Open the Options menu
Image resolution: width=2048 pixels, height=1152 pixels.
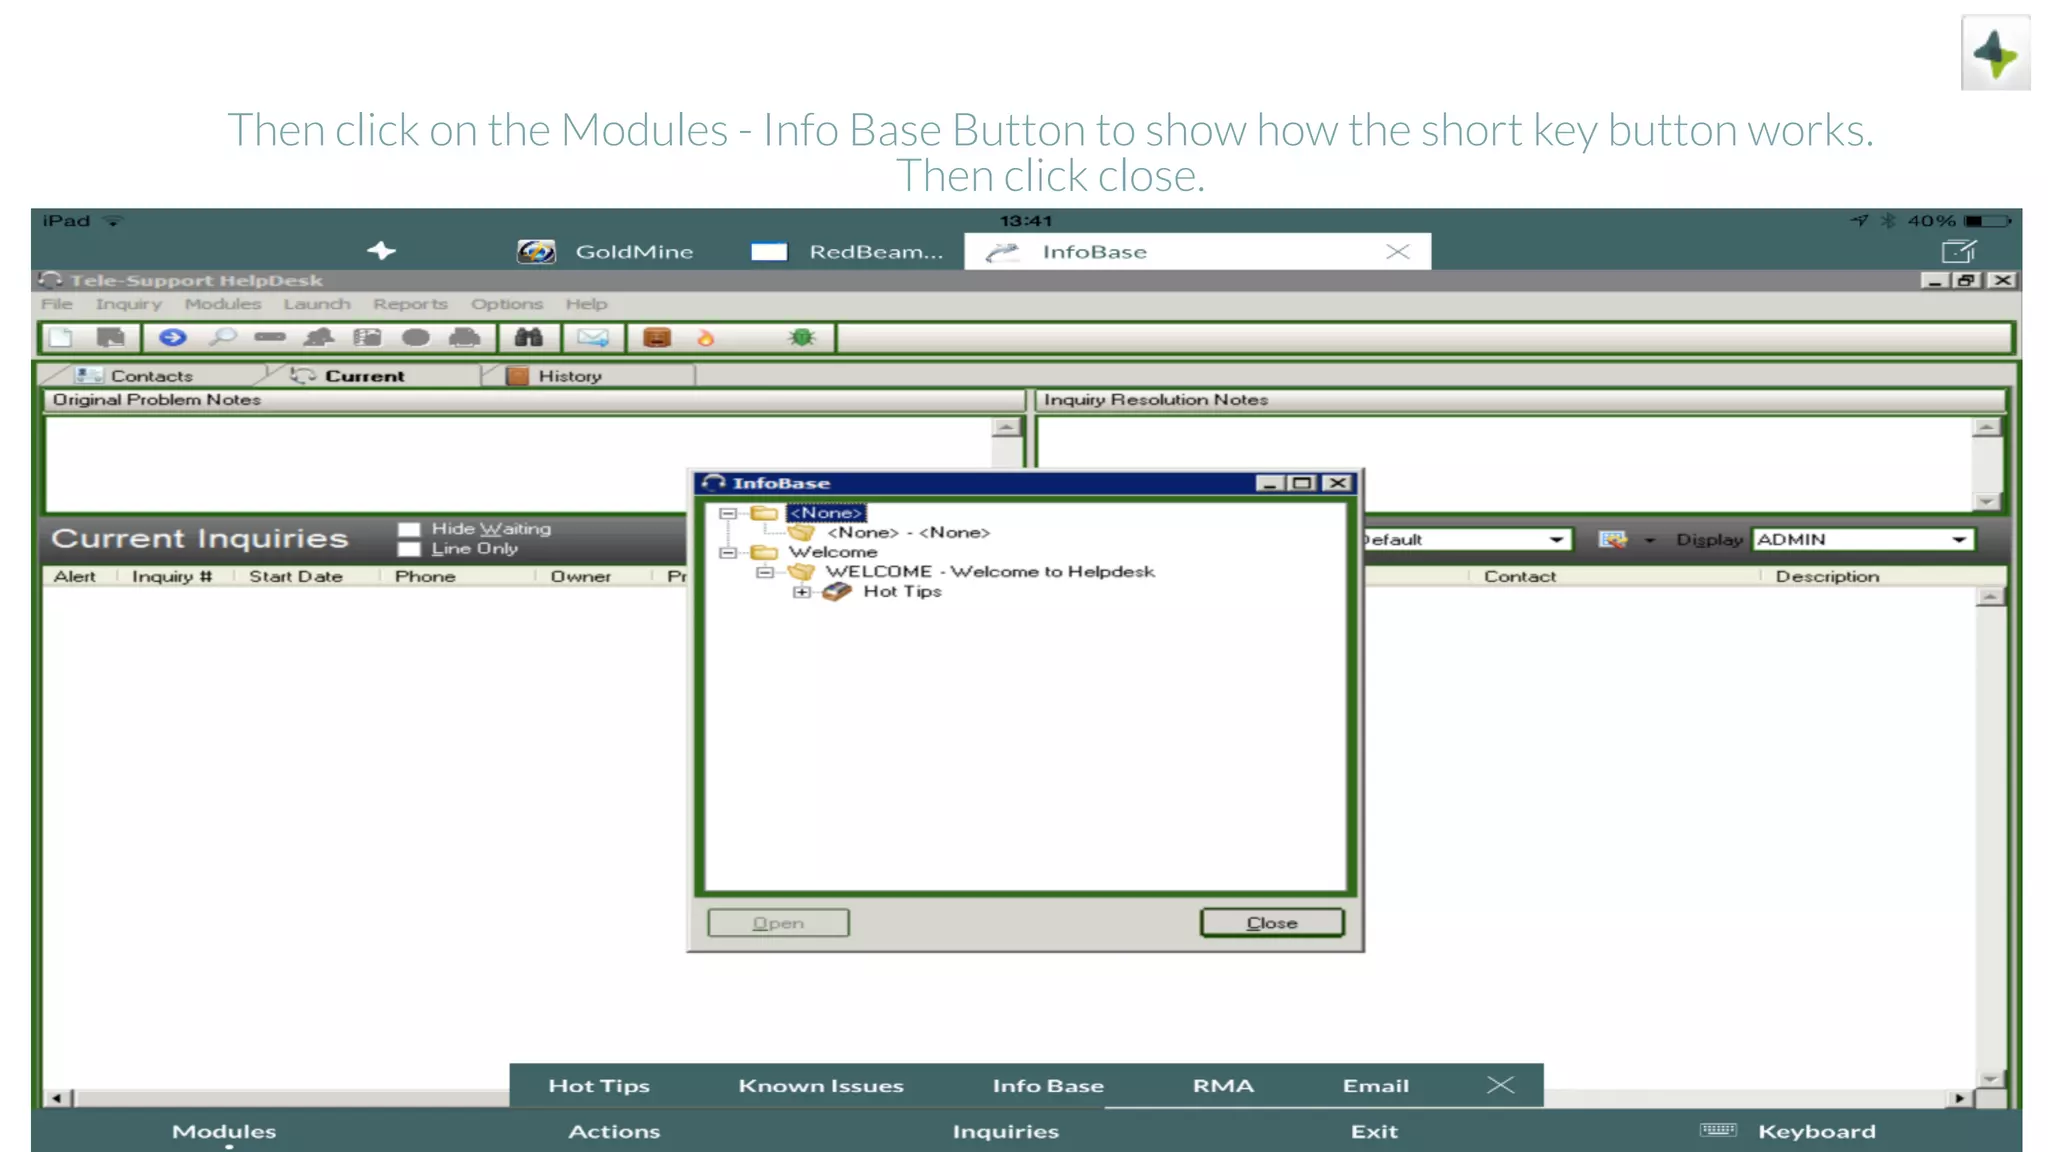click(x=506, y=304)
